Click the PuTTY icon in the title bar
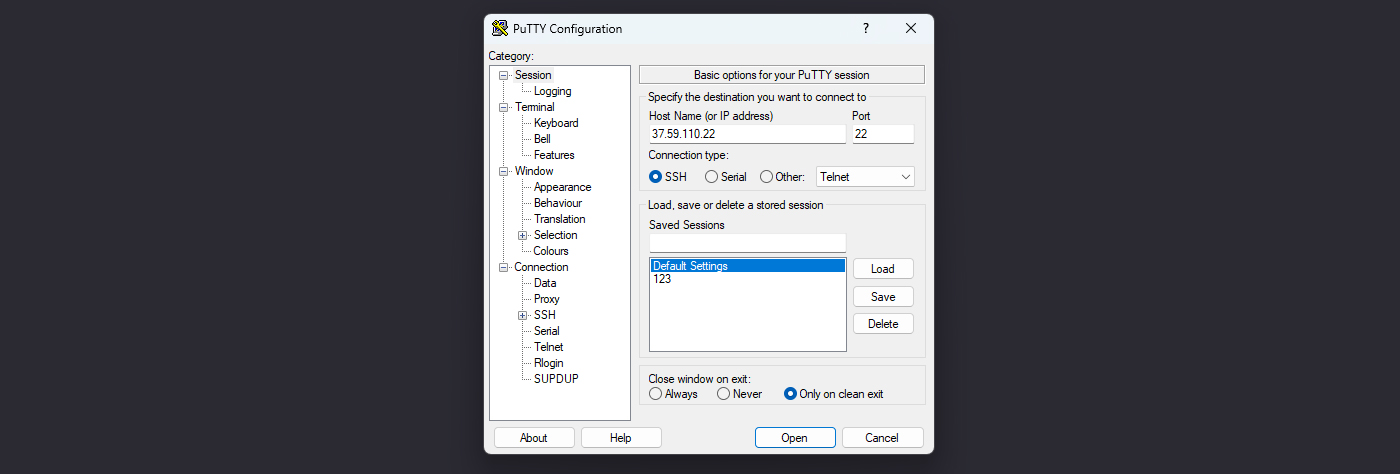Viewport: 1400px width, 474px height. coord(500,29)
